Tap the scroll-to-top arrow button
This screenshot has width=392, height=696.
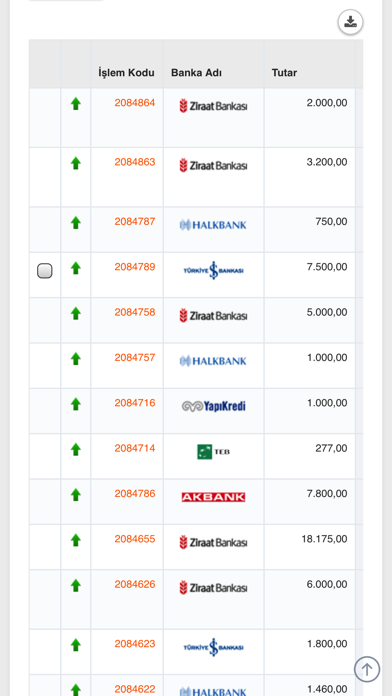pos(367,669)
